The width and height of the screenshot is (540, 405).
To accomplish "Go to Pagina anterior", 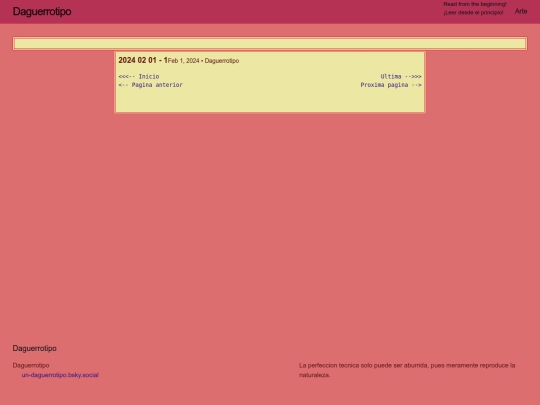I will point(150,85).
